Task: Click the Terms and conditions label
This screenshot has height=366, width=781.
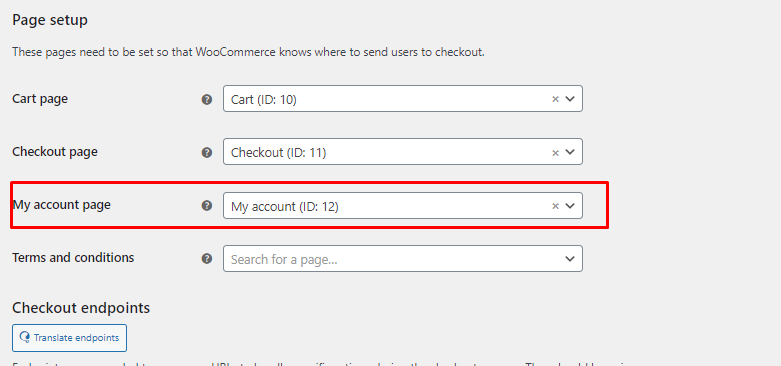Action: (73, 257)
